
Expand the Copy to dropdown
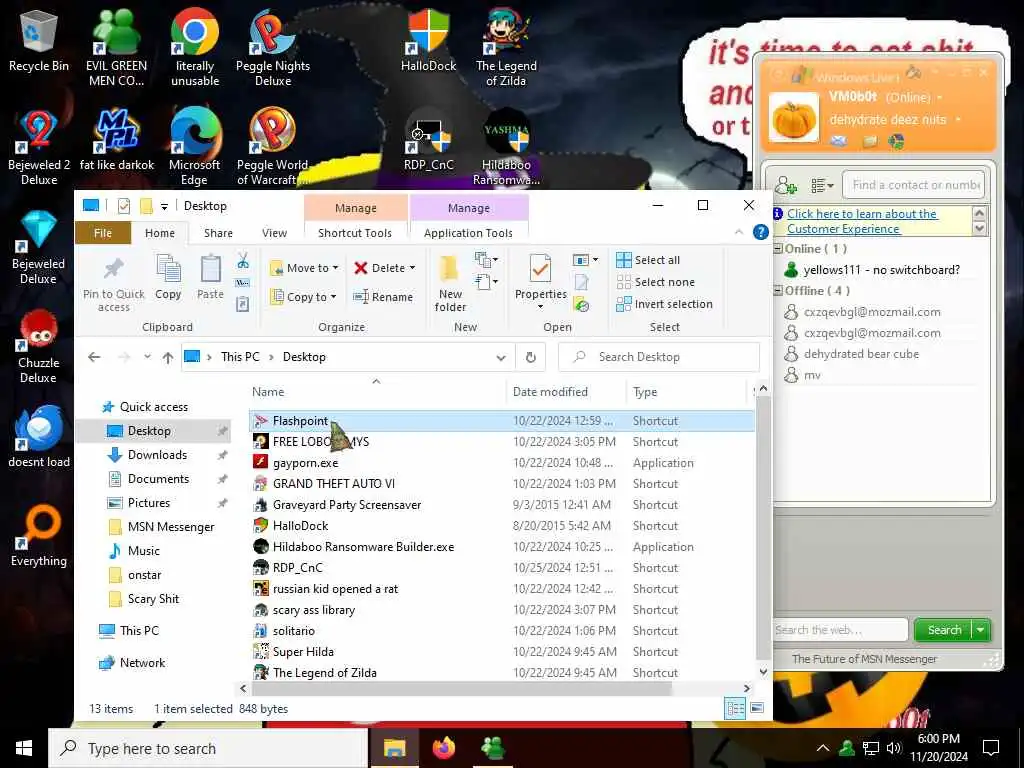pyautogui.click(x=333, y=297)
